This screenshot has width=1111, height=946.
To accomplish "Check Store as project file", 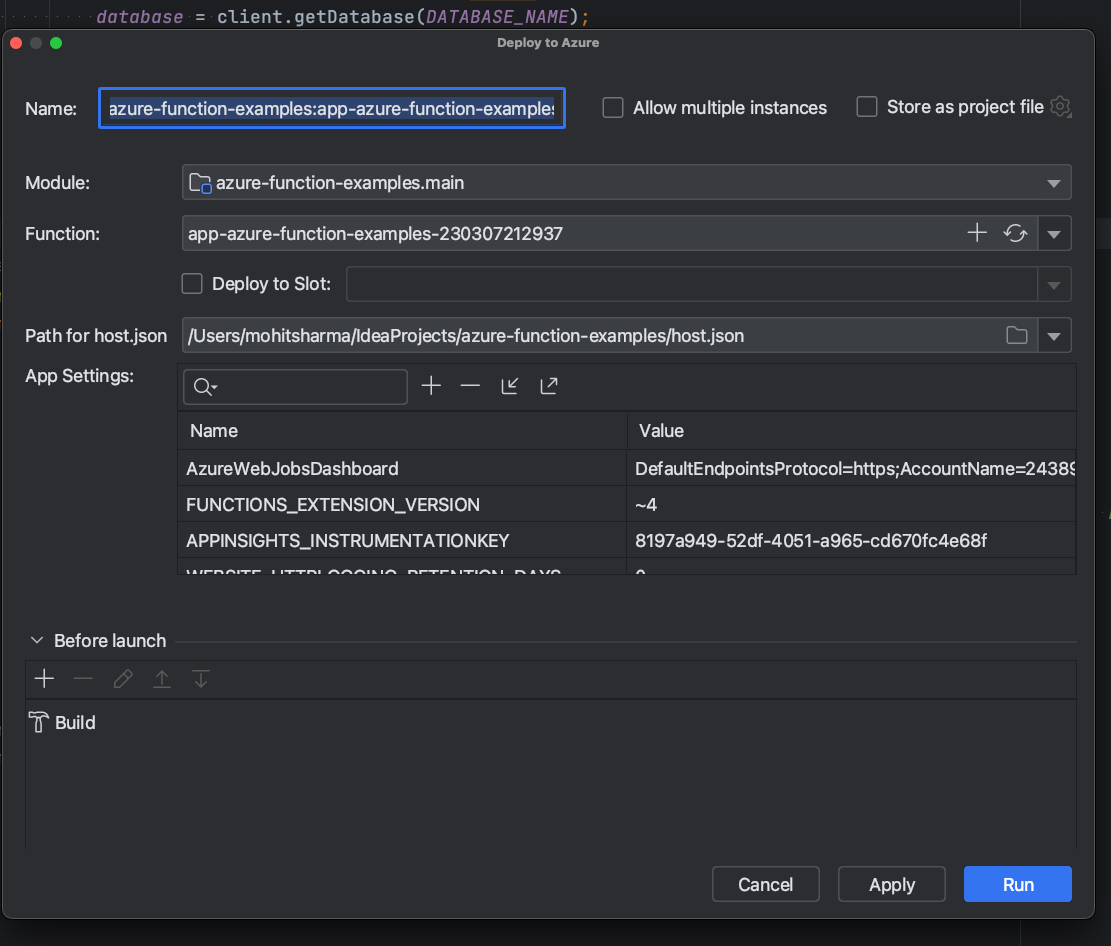I will click(x=866, y=106).
